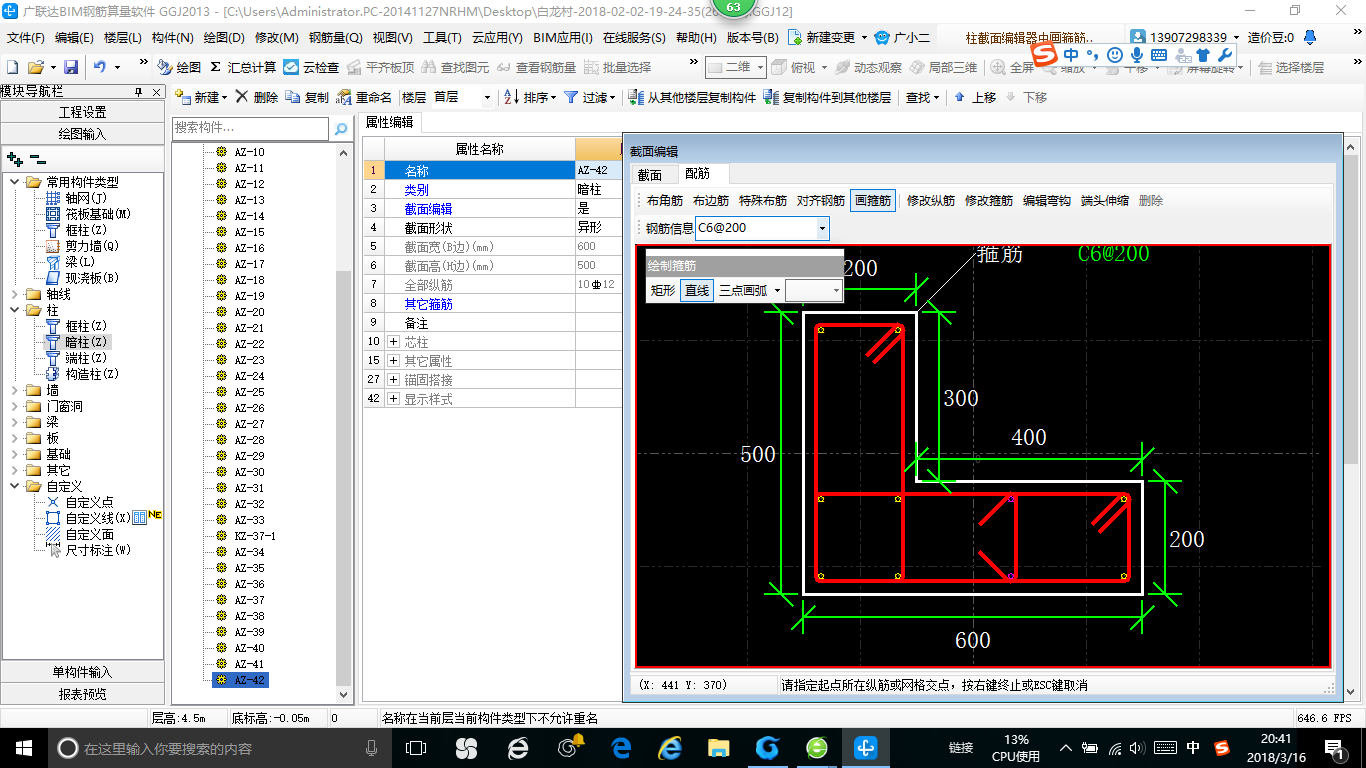Click 复制构件到其他楼层

point(827,97)
